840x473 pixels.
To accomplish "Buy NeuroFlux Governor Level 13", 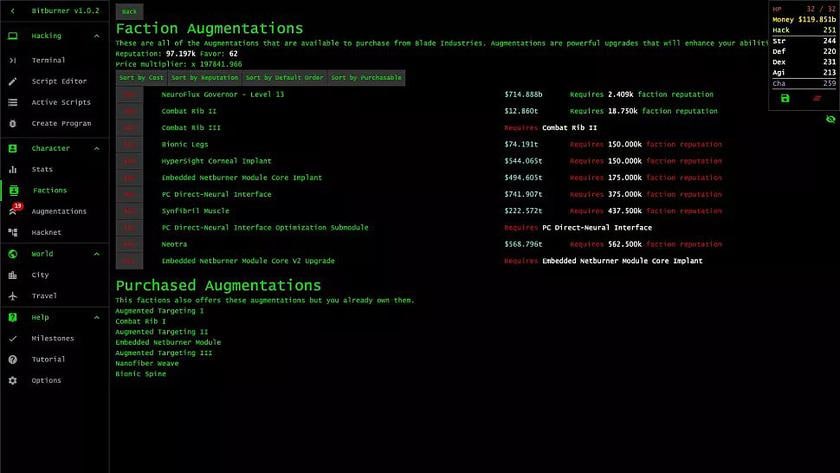I will pos(129,94).
